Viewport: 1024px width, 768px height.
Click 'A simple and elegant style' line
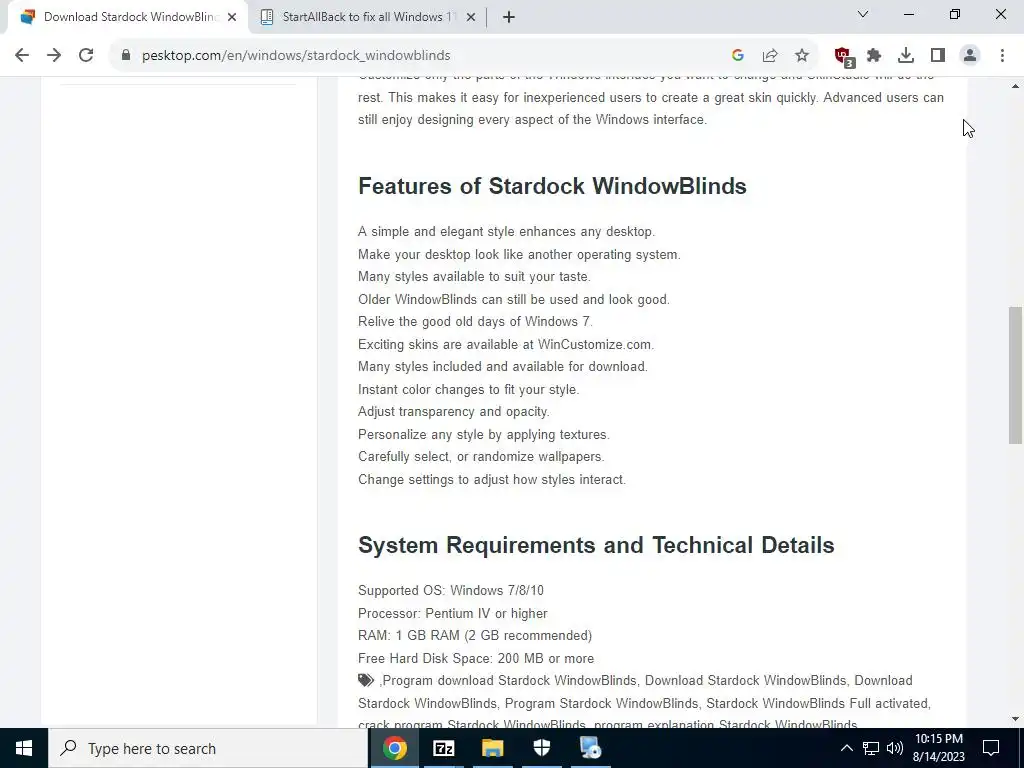(507, 231)
